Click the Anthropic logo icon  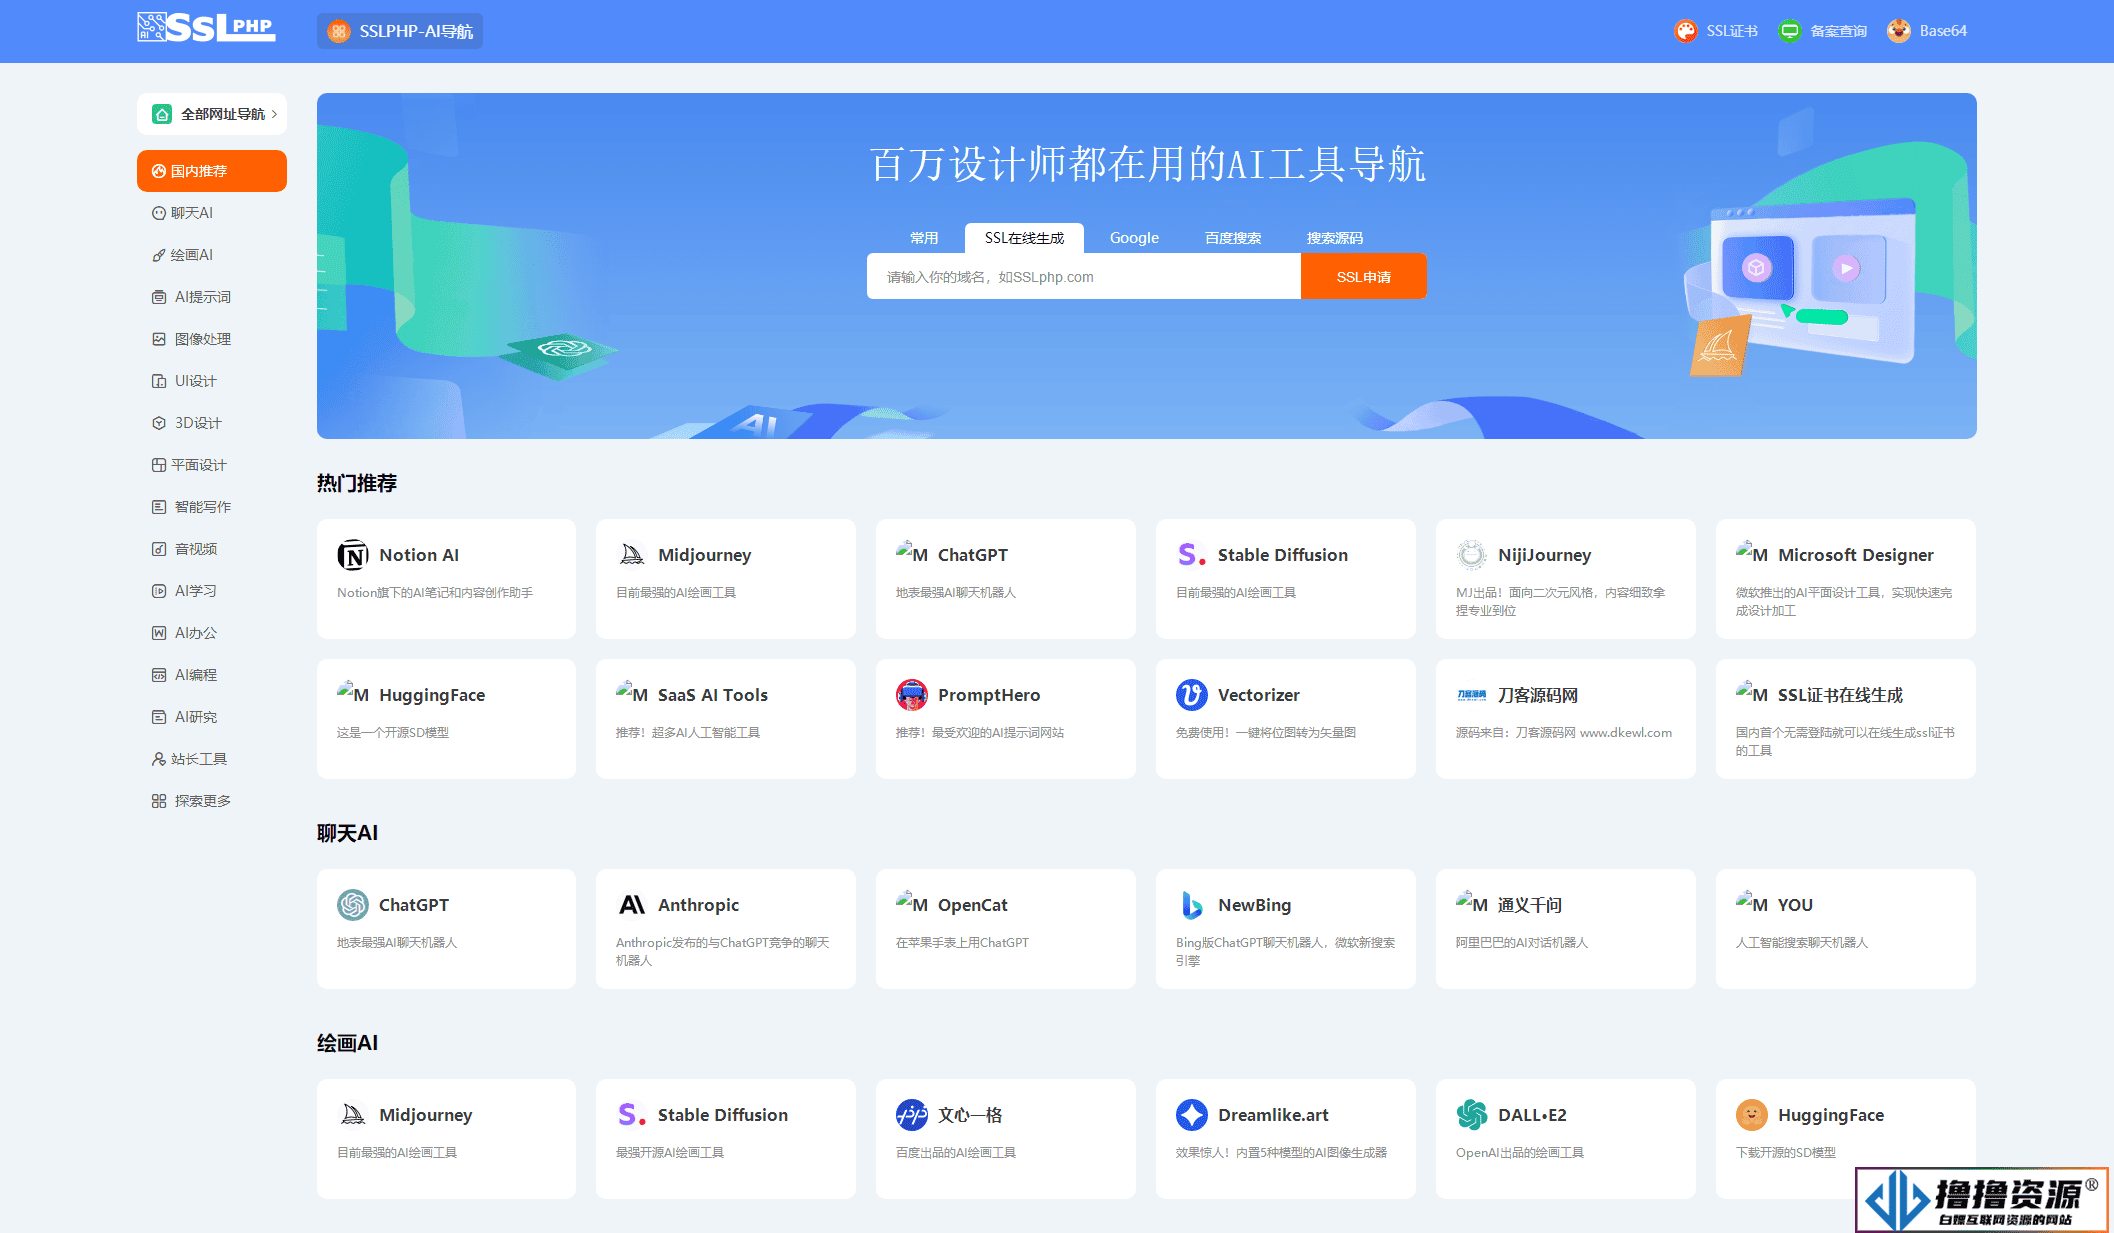(x=632, y=905)
